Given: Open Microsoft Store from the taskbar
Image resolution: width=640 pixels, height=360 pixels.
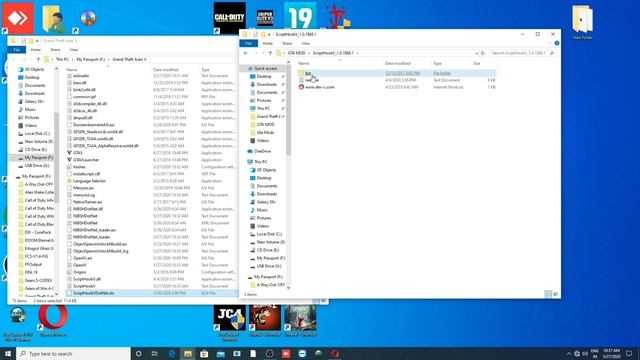Looking at the screenshot, I should click(x=204, y=353).
